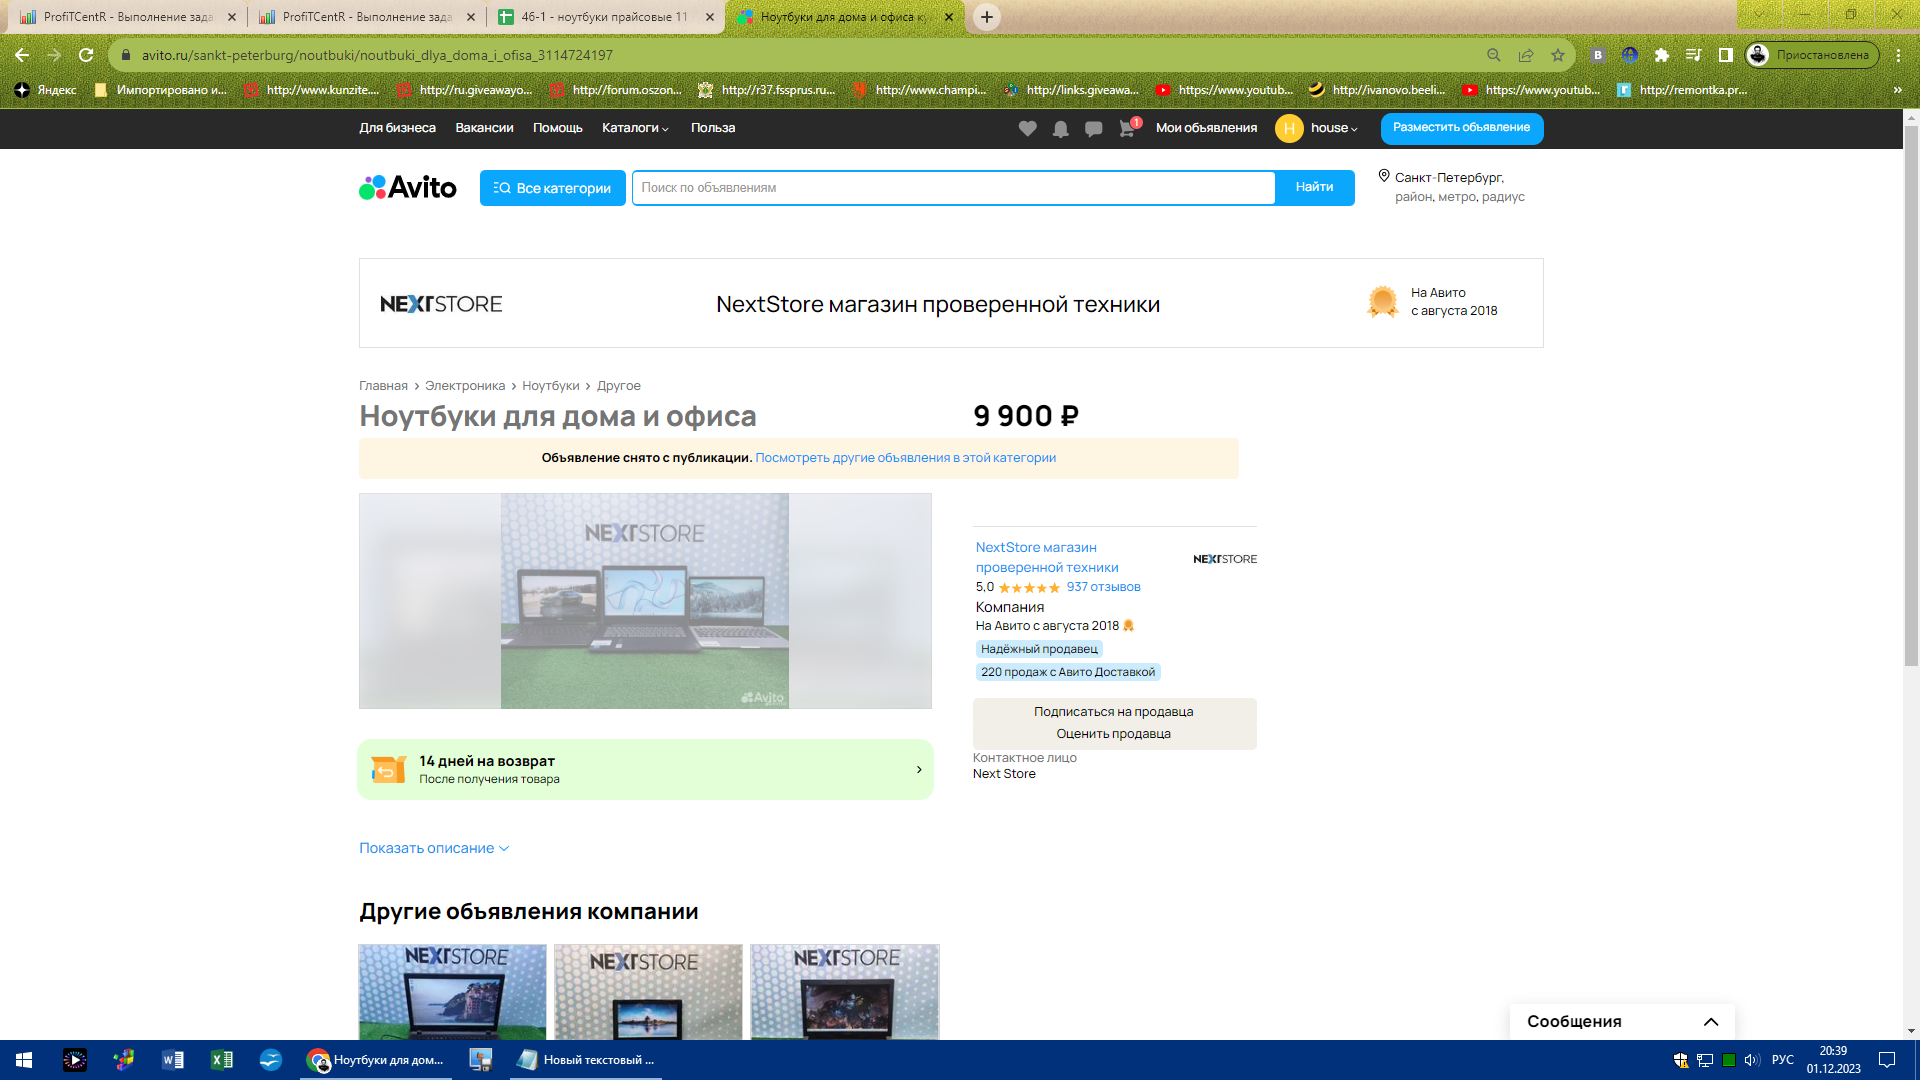Click the Найти search button
This screenshot has height=1080, width=1920.
[1314, 188]
